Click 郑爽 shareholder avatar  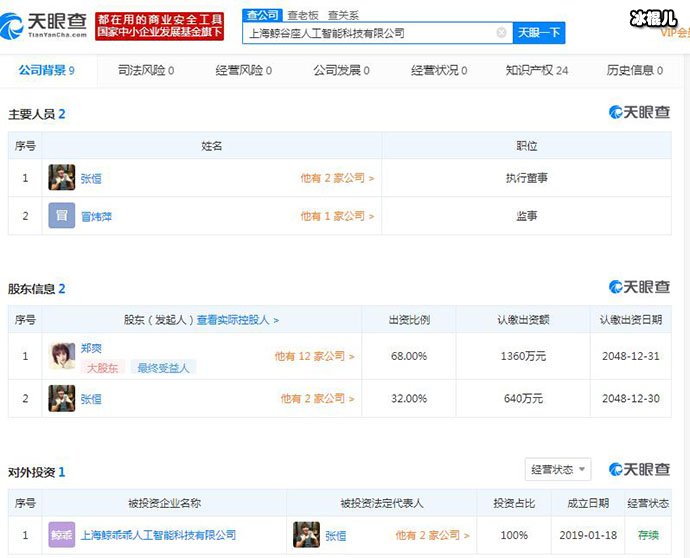click(62, 356)
